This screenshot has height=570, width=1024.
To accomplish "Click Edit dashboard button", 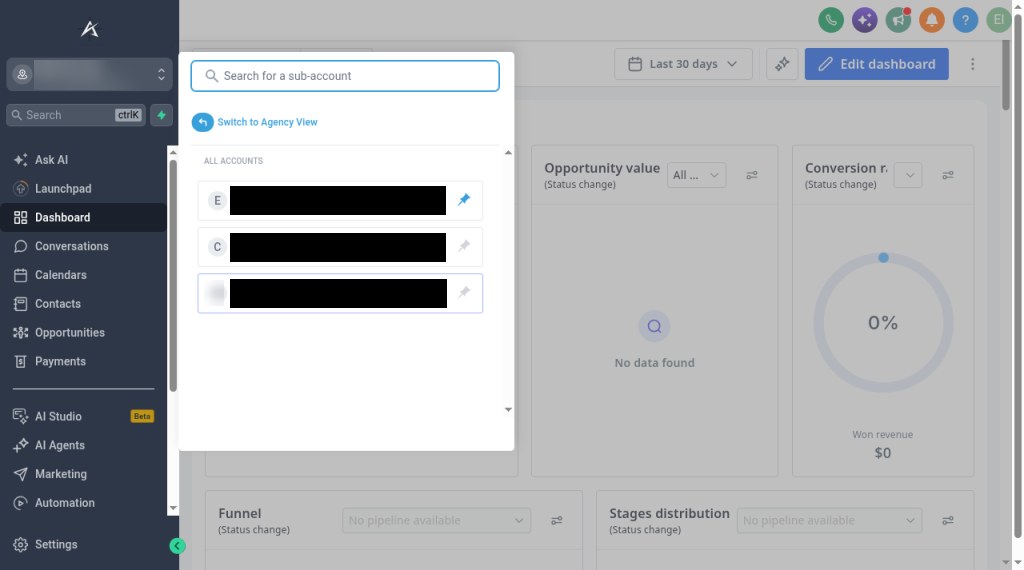I will [x=876, y=64].
